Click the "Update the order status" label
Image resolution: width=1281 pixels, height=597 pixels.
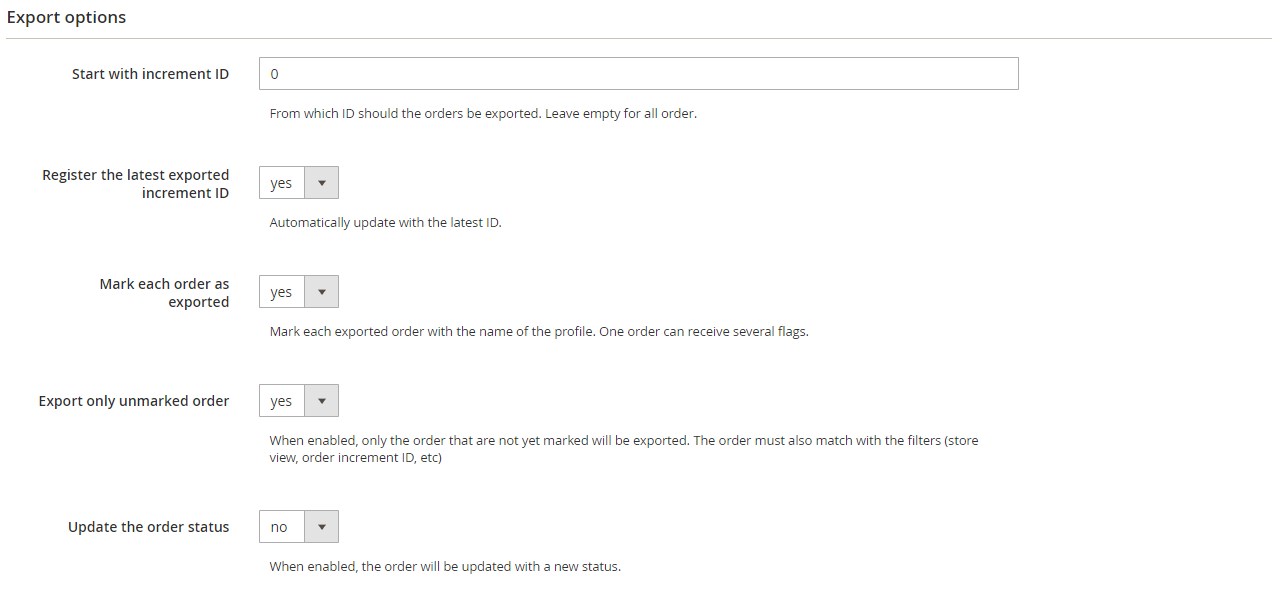(x=148, y=527)
